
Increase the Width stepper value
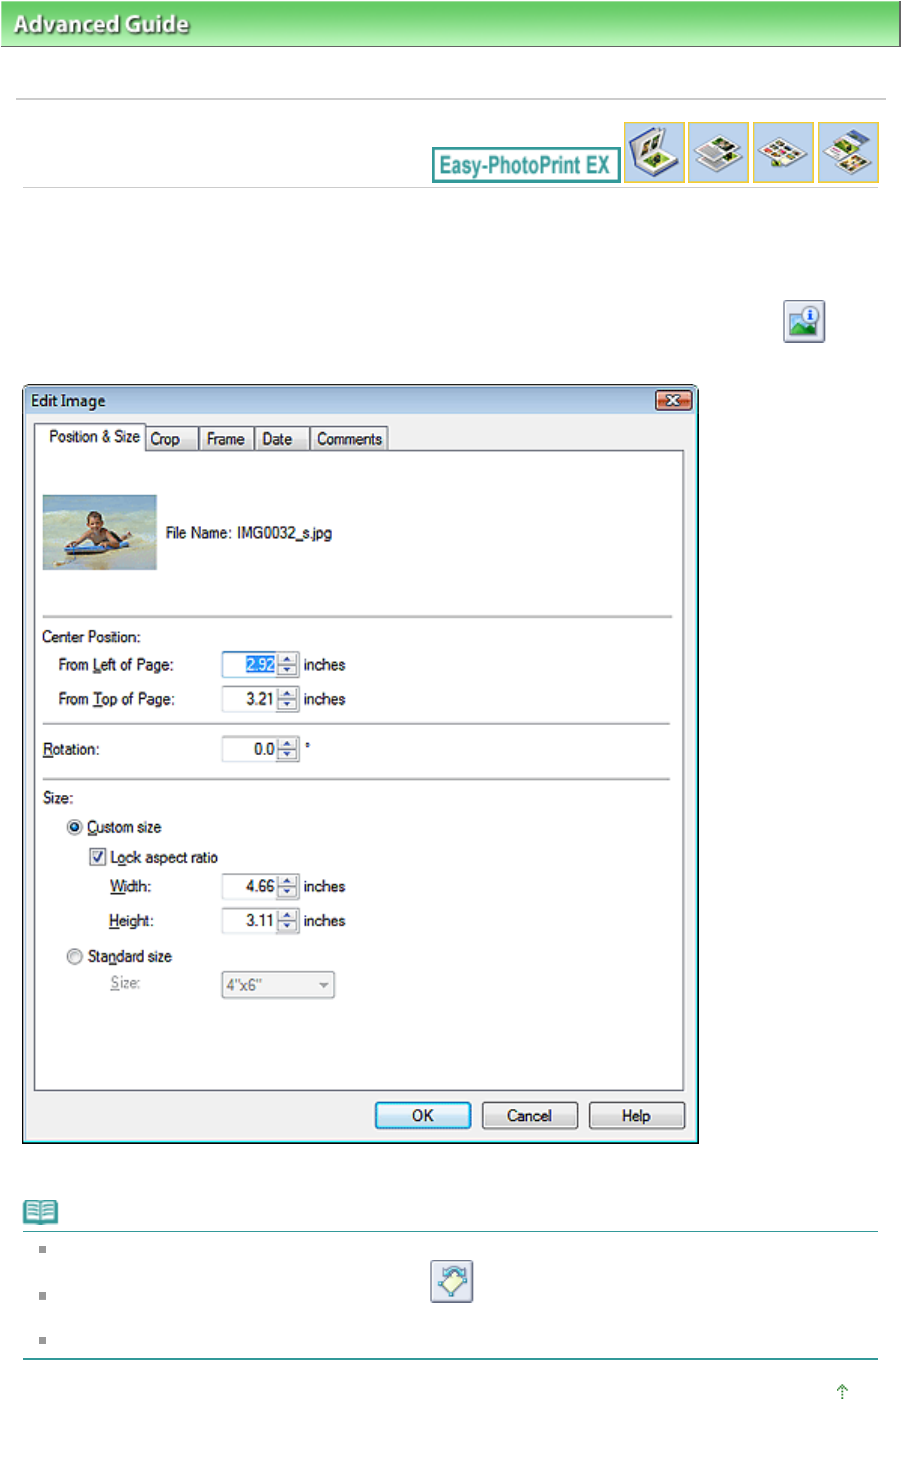[x=288, y=881]
